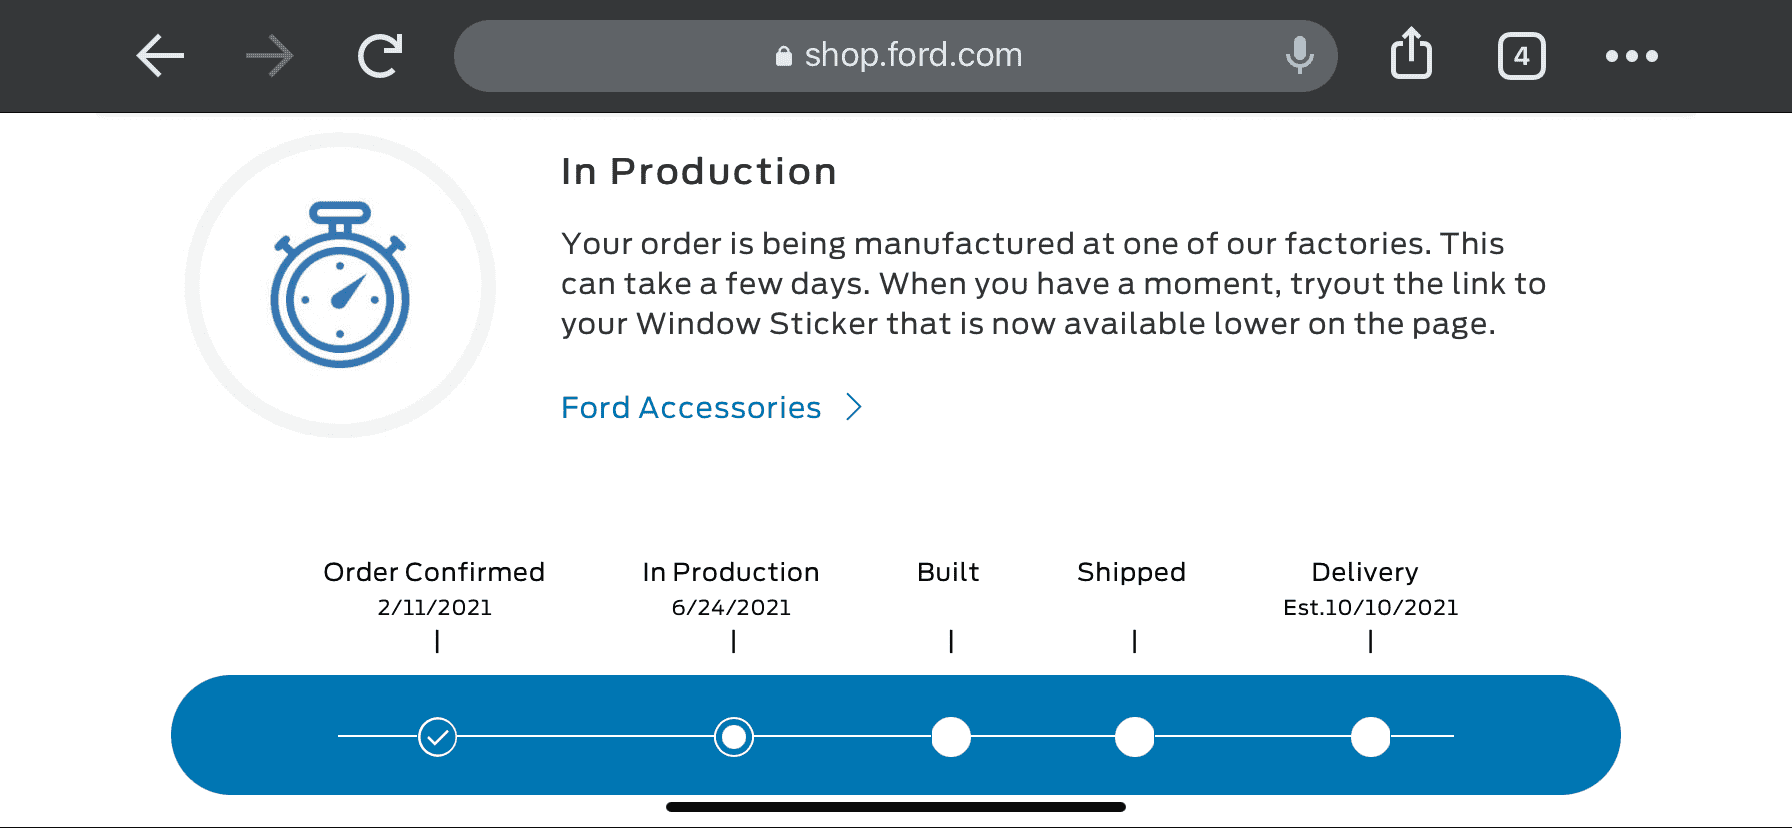
Task: Click the browser forward arrow
Action: [270, 56]
